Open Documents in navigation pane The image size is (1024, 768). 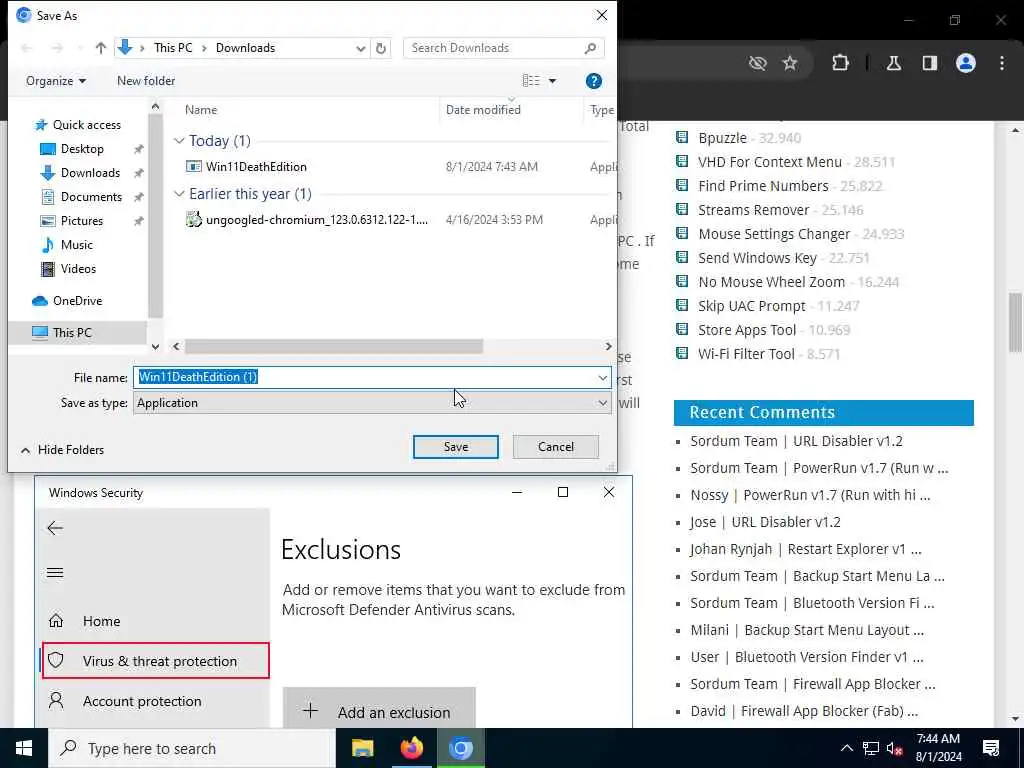(90, 197)
